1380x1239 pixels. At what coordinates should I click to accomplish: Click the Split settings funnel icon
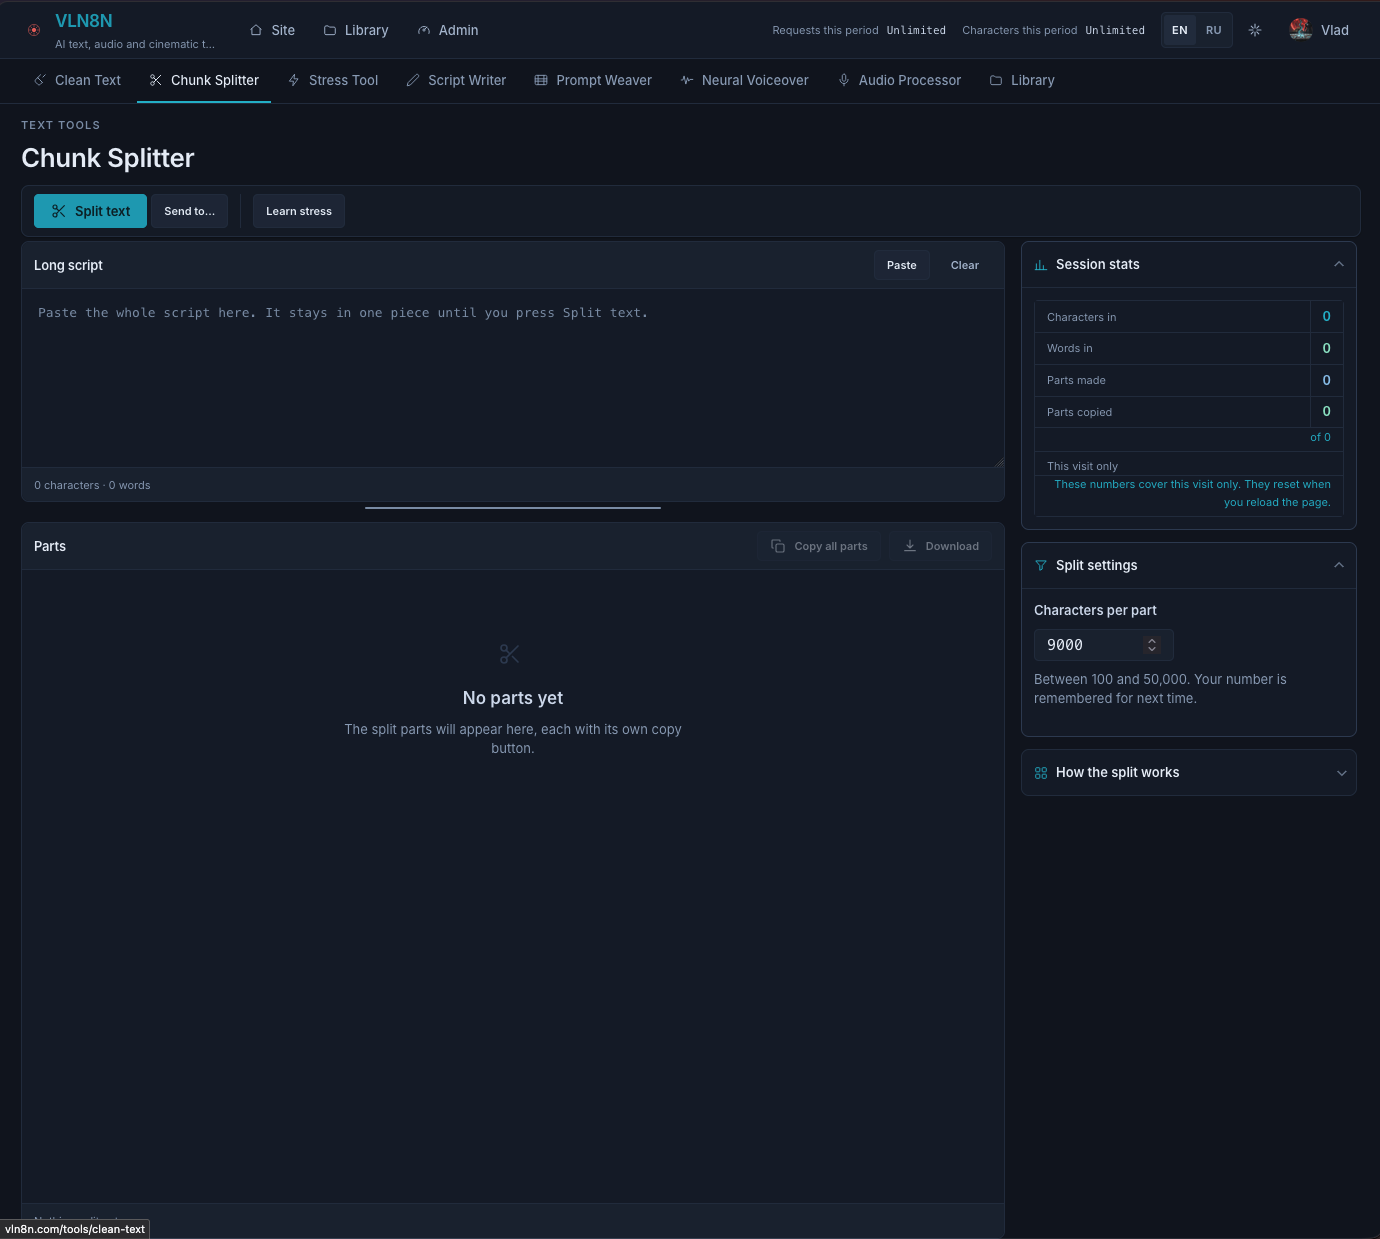[x=1041, y=566]
